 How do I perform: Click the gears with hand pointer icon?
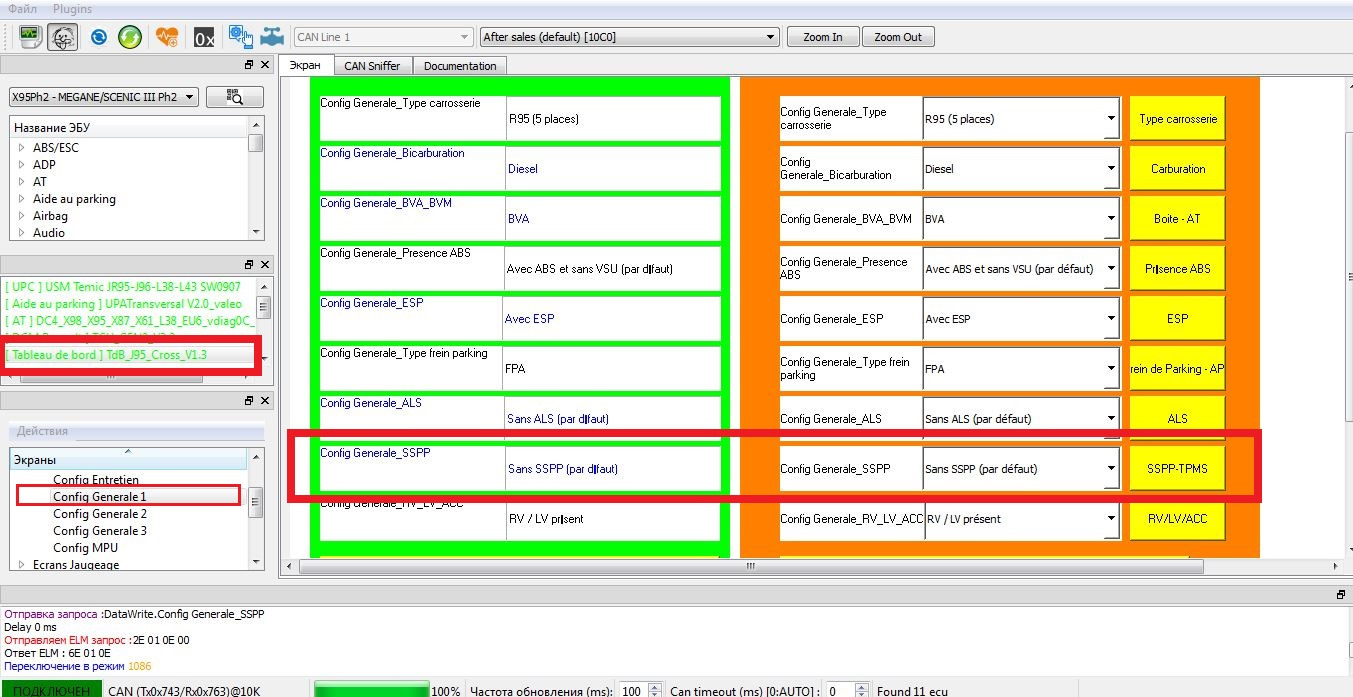pos(240,37)
